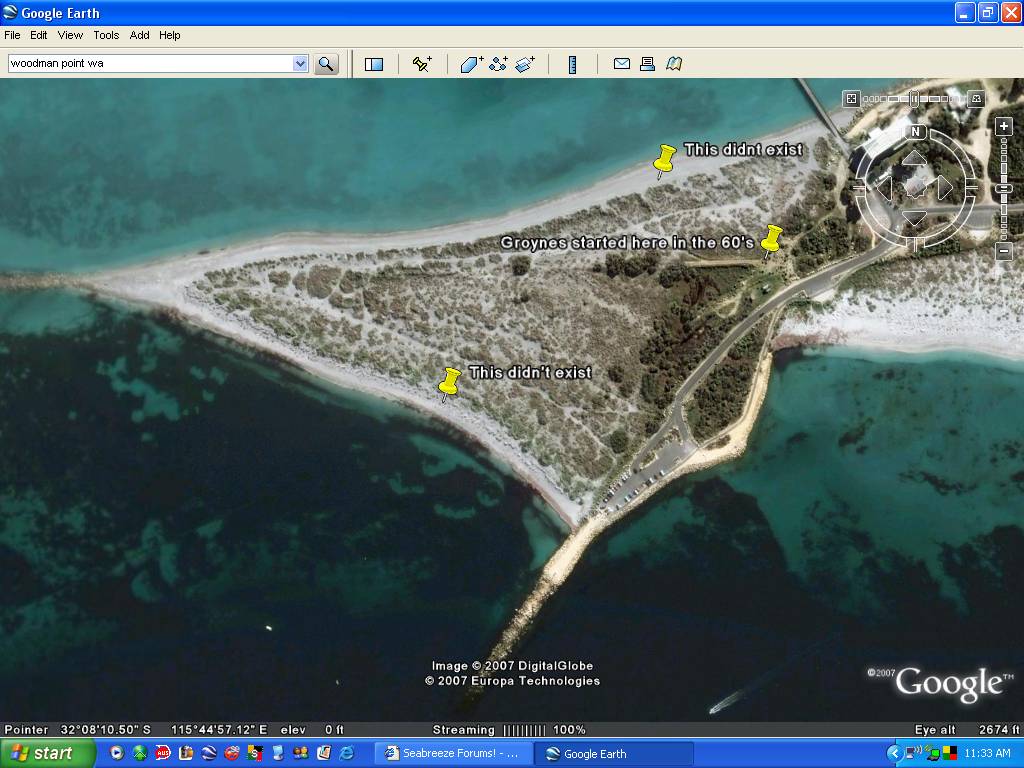
Task: Add an image overlay
Action: pos(526,64)
